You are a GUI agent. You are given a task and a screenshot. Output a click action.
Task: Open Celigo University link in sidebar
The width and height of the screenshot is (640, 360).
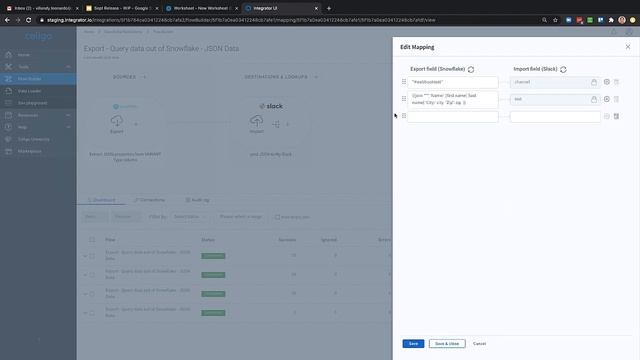[38, 139]
